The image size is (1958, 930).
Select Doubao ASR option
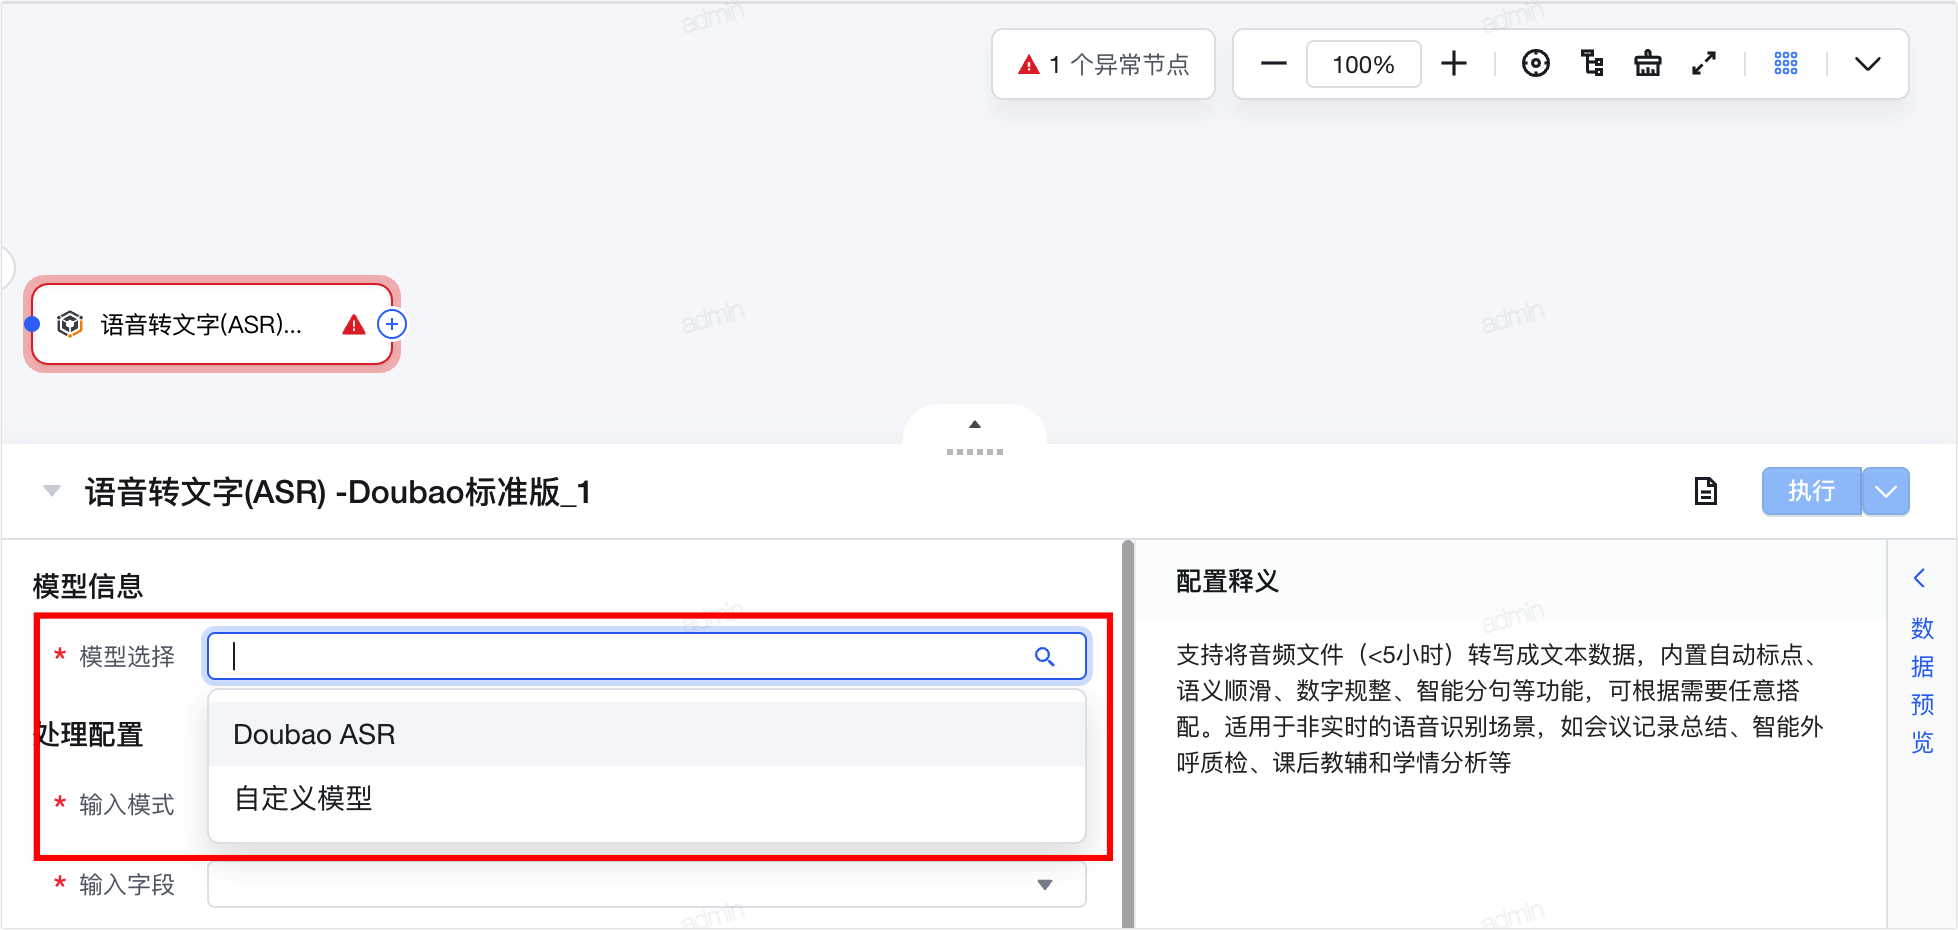[x=647, y=734]
